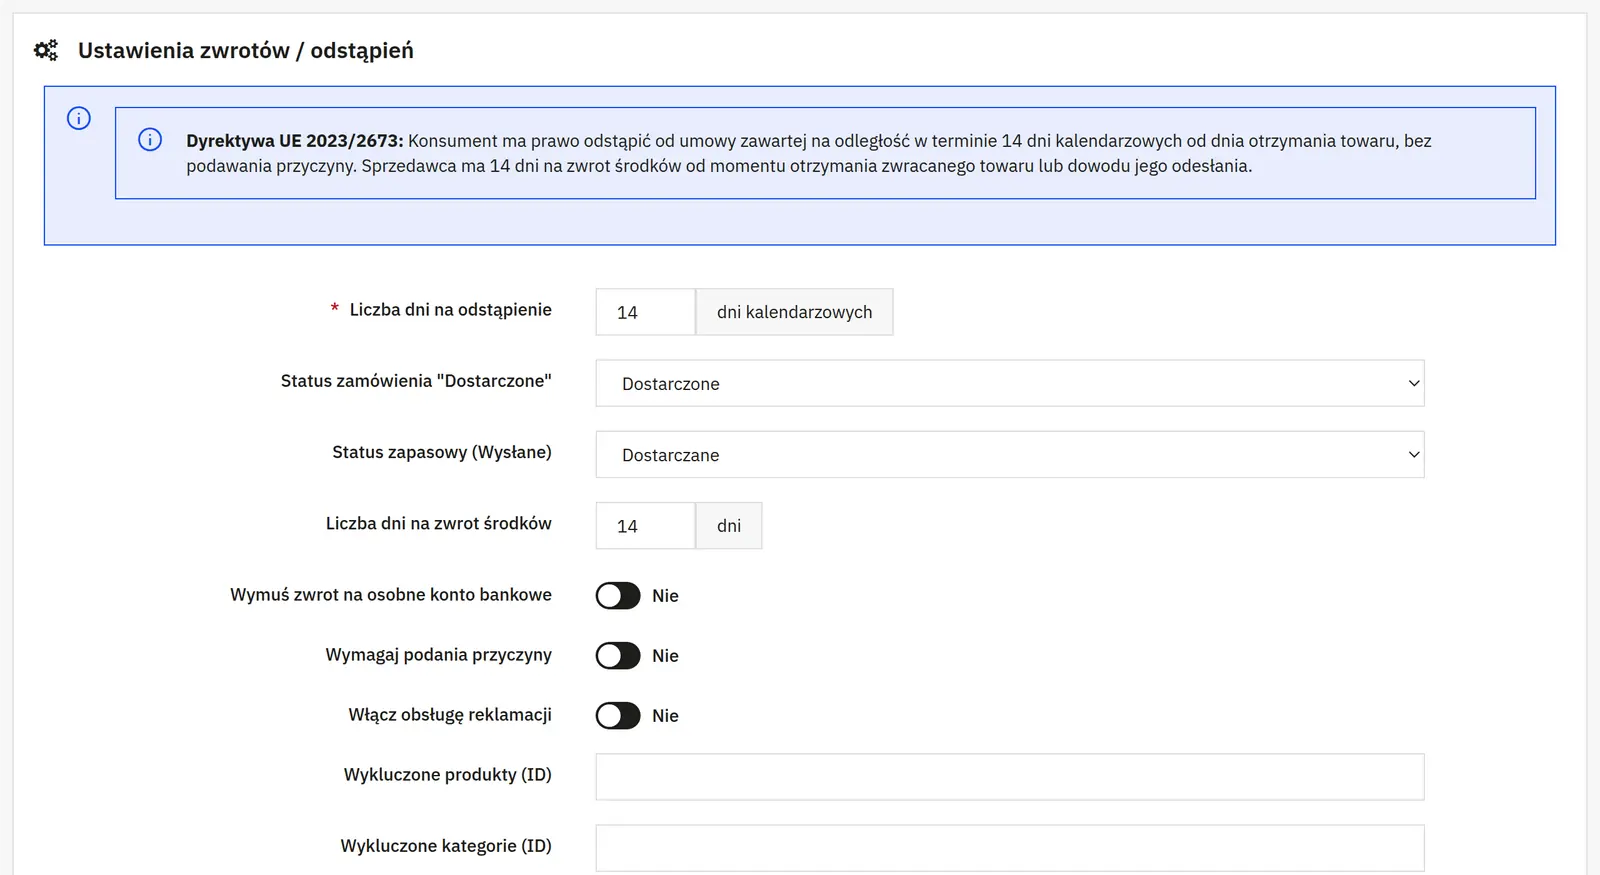Viewport: 1600px width, 875px height.
Task: Click the inner info icon beside Dyrektywa UE
Action: [x=150, y=139]
